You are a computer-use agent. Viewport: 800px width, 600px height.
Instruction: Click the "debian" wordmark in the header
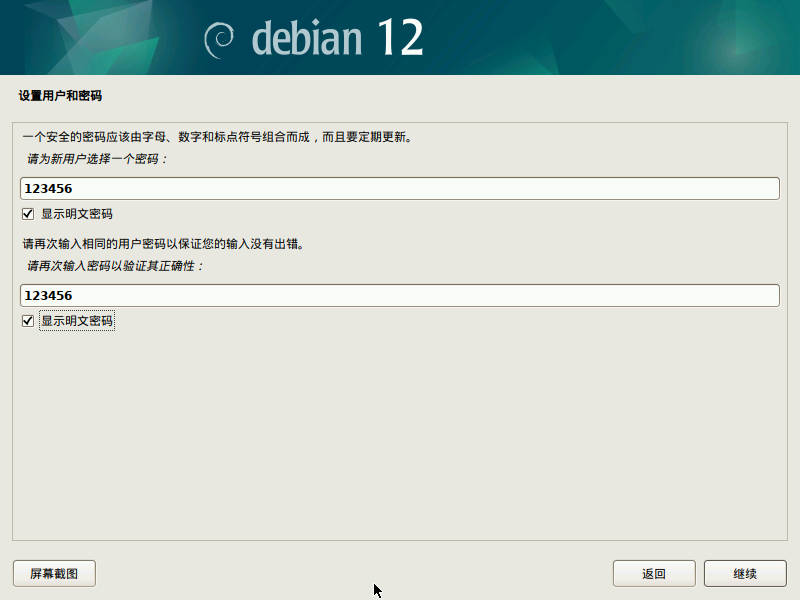click(307, 38)
